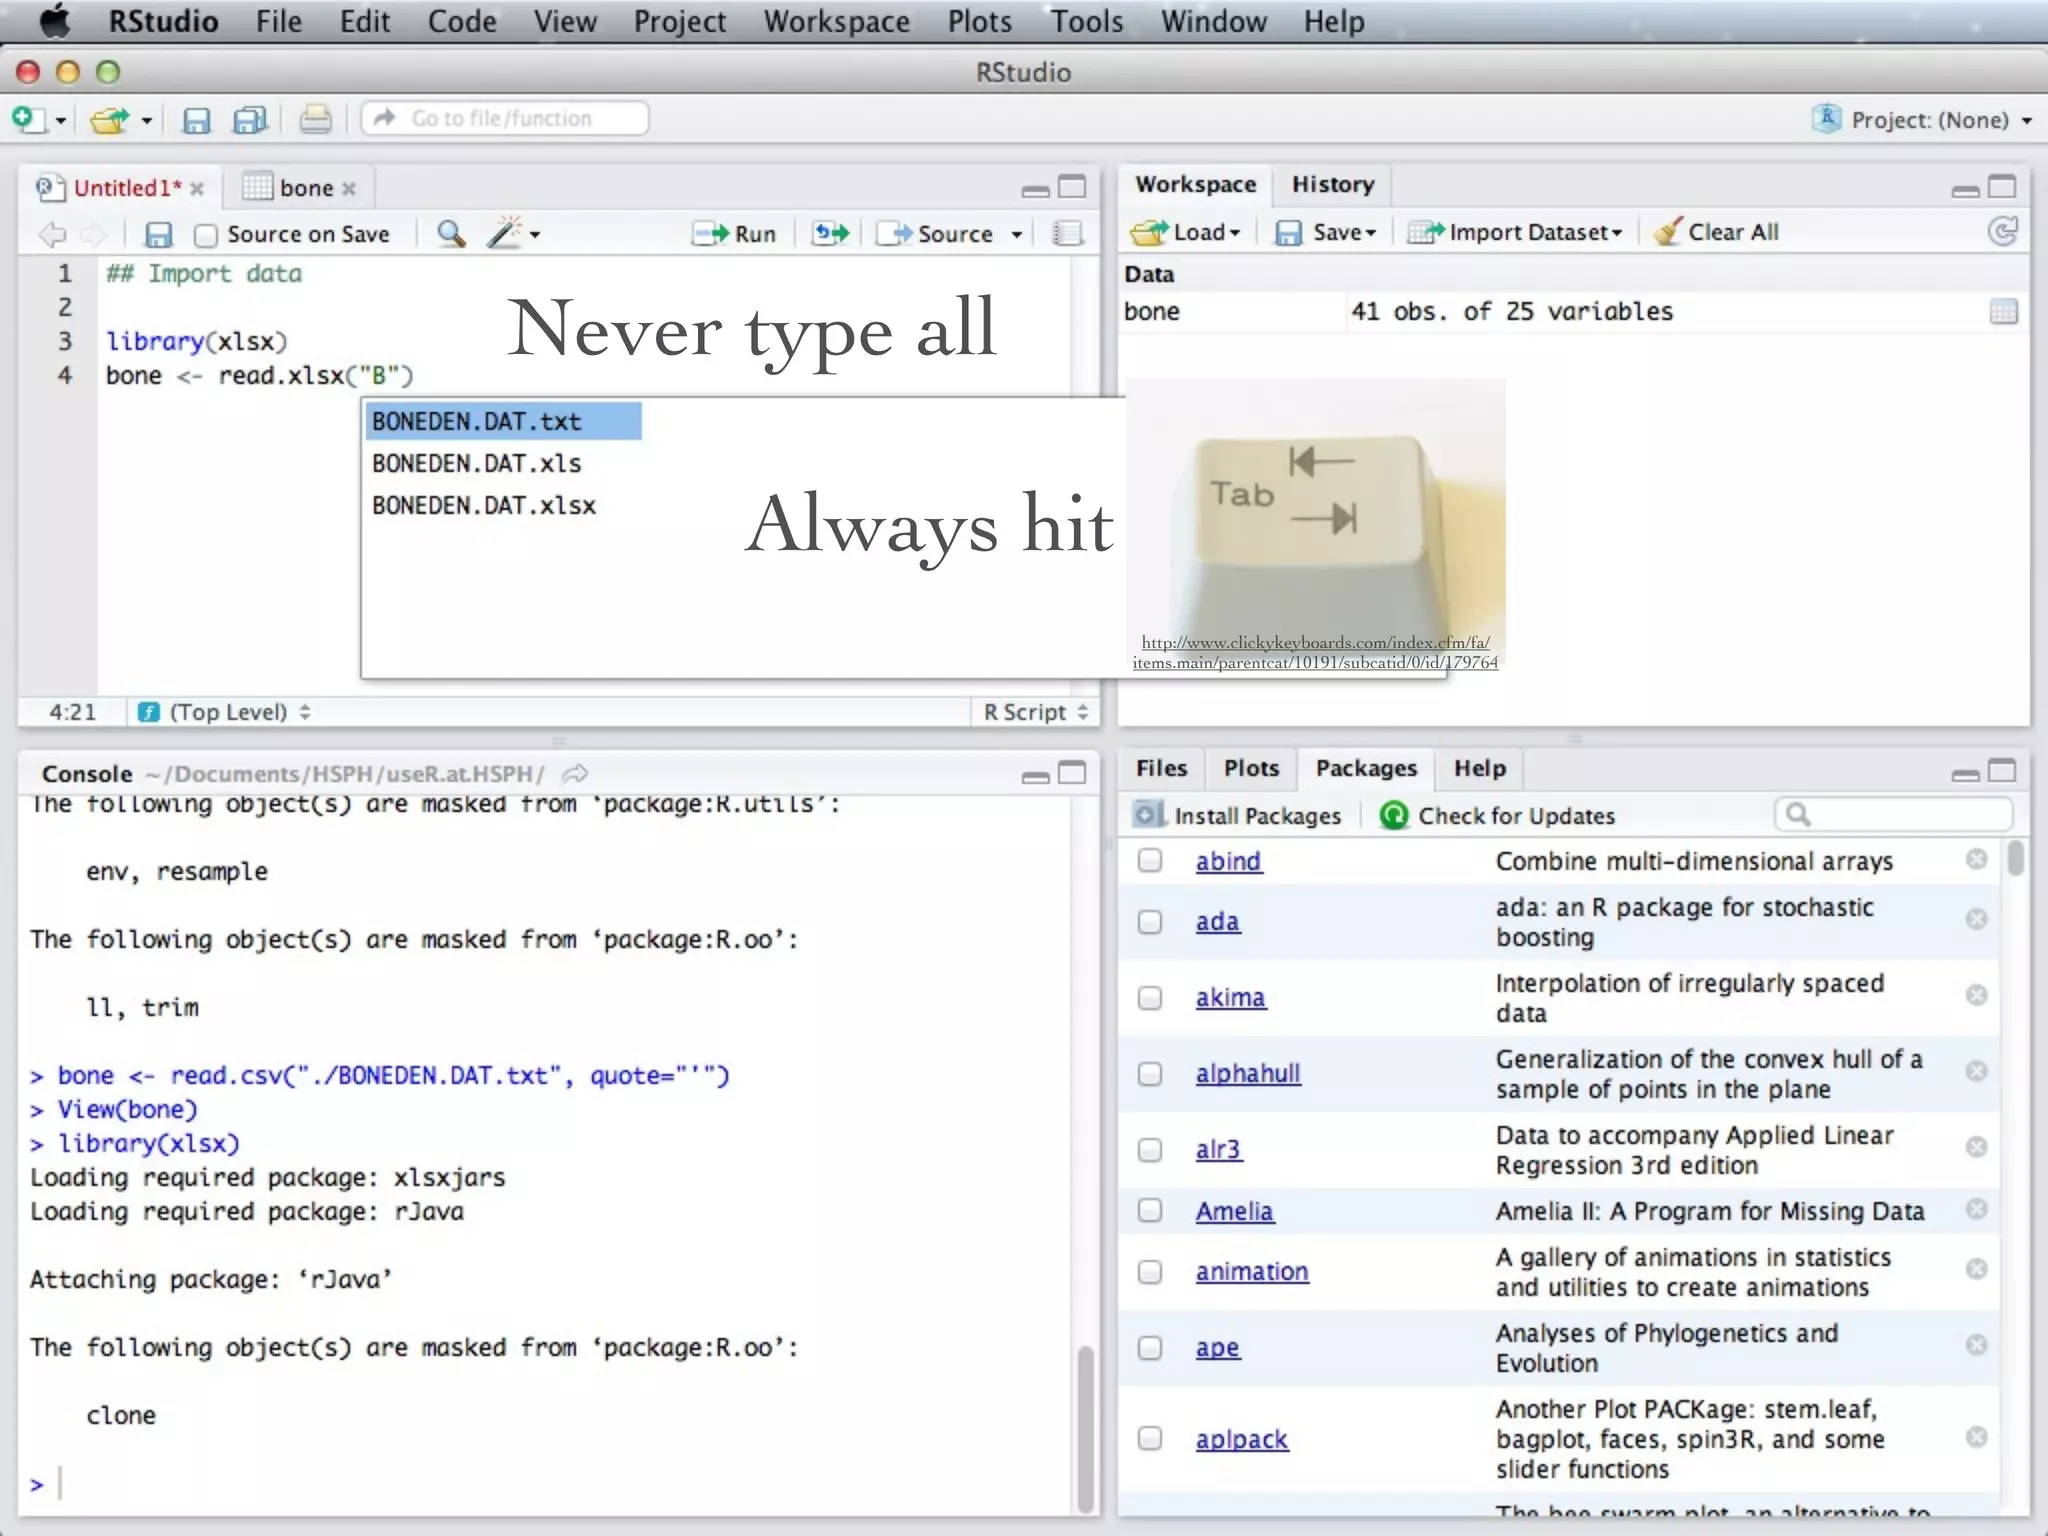Open the R Script file type selector

[x=1035, y=712]
